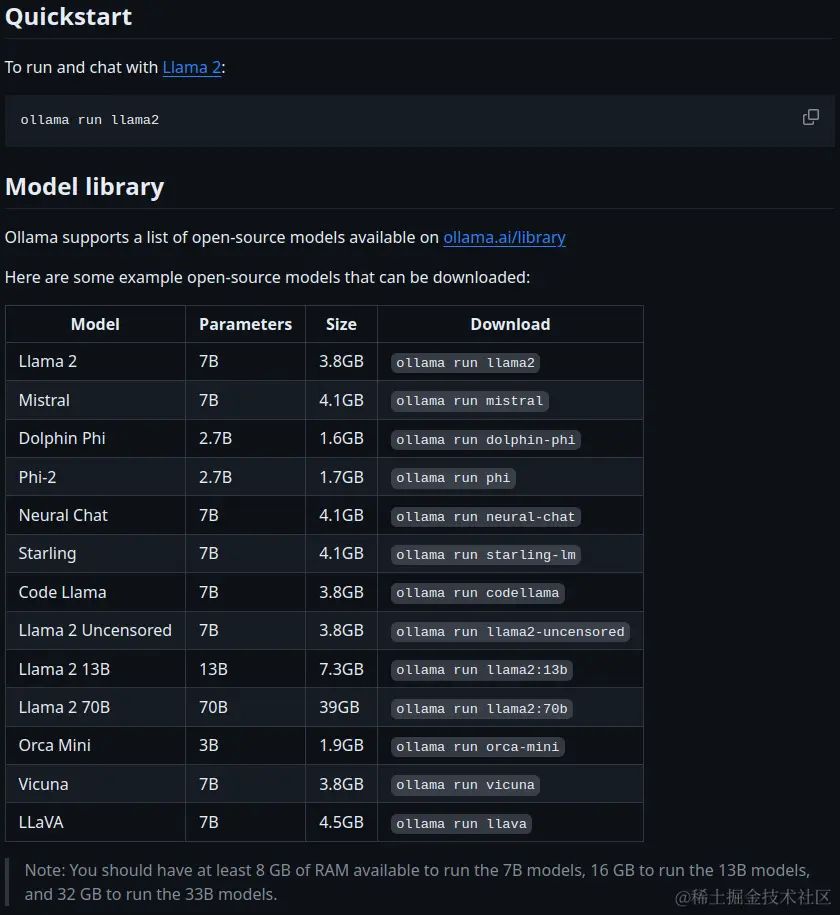The width and height of the screenshot is (840, 915).
Task: Click the 1.9GB size cell
Action: tap(341, 746)
